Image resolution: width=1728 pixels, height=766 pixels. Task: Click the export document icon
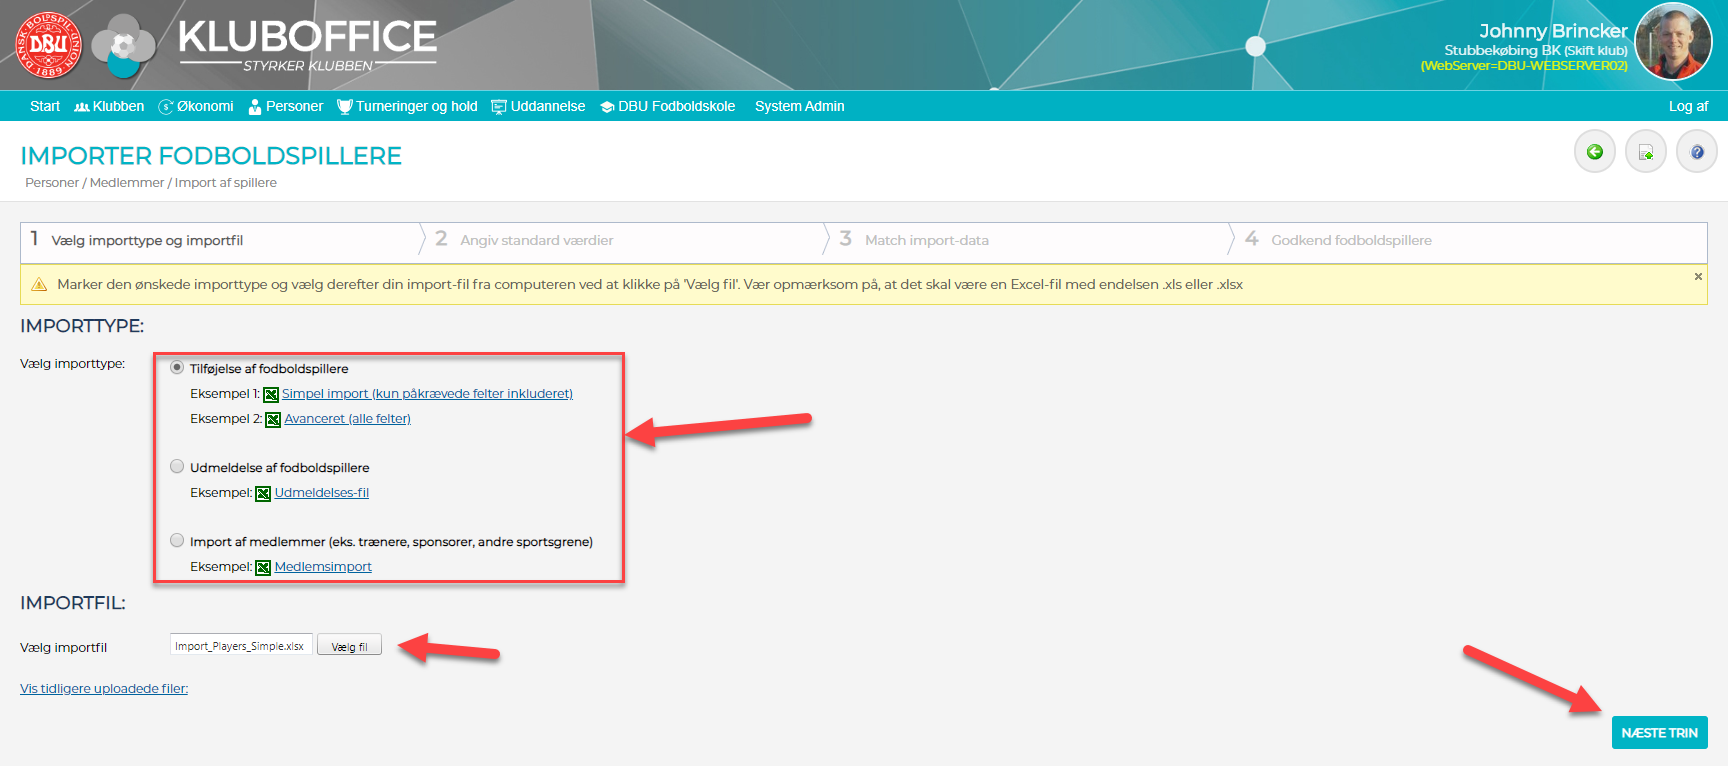pos(1645,152)
